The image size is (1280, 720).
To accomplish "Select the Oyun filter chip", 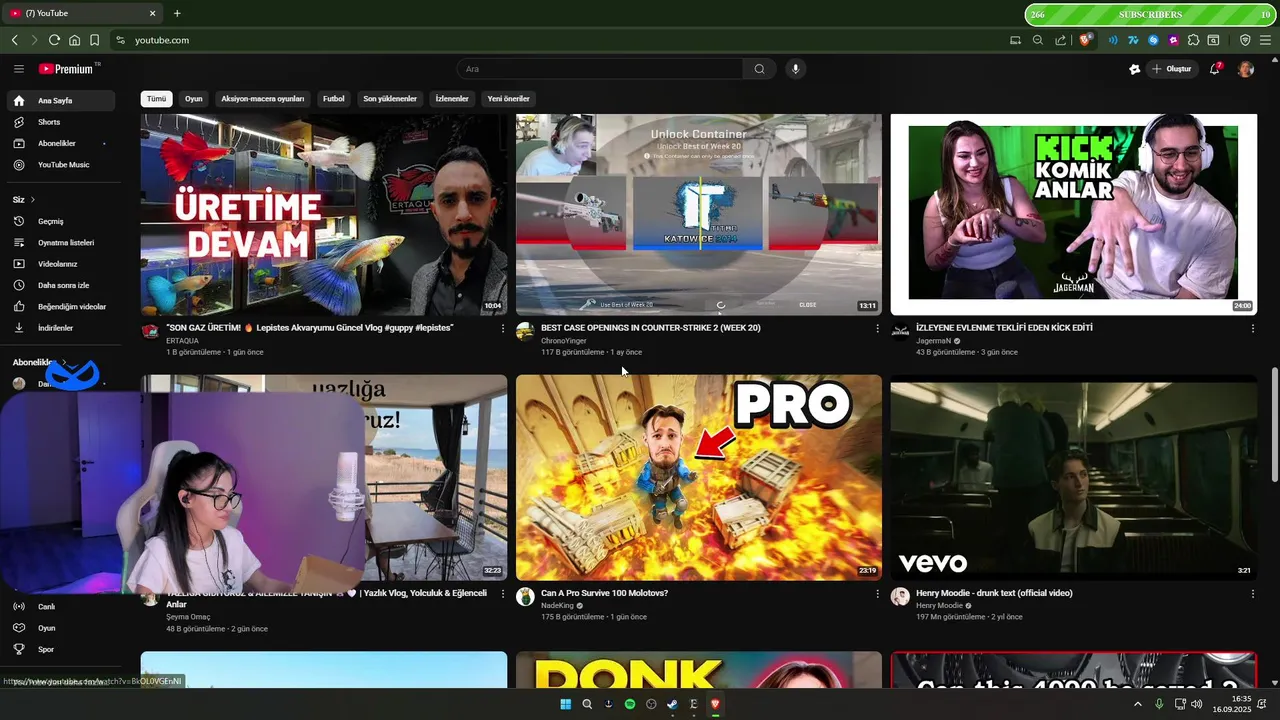I will (194, 99).
